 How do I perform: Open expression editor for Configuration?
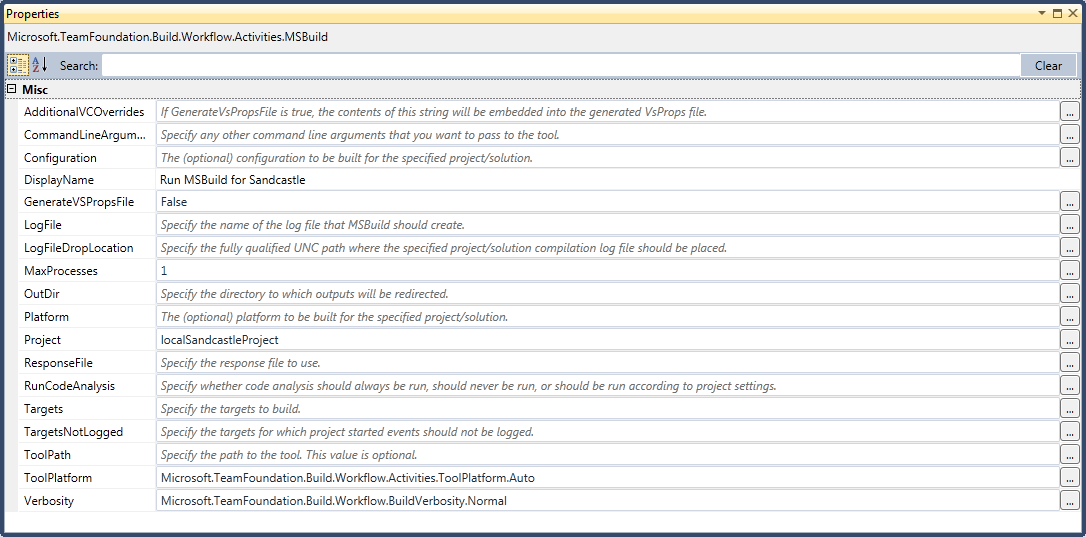point(1069,157)
